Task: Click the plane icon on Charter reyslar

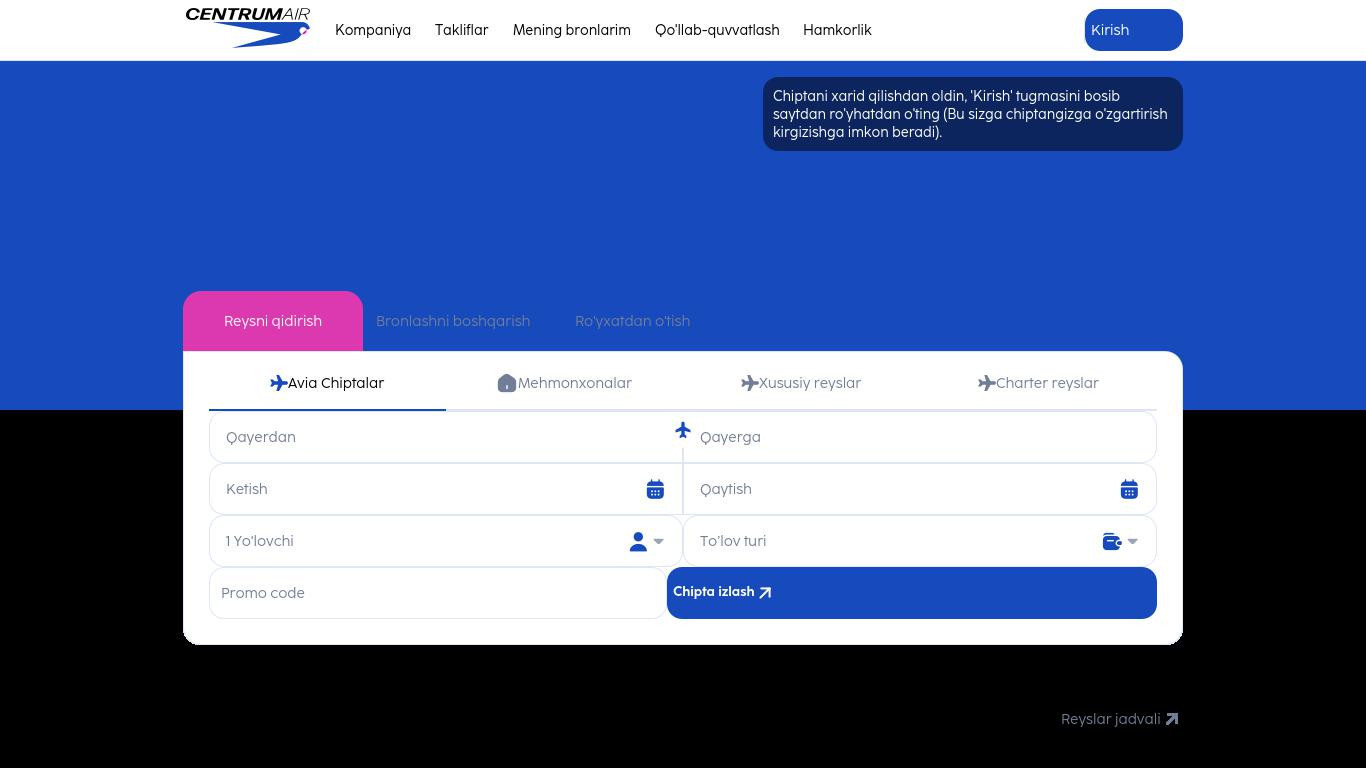Action: (987, 383)
